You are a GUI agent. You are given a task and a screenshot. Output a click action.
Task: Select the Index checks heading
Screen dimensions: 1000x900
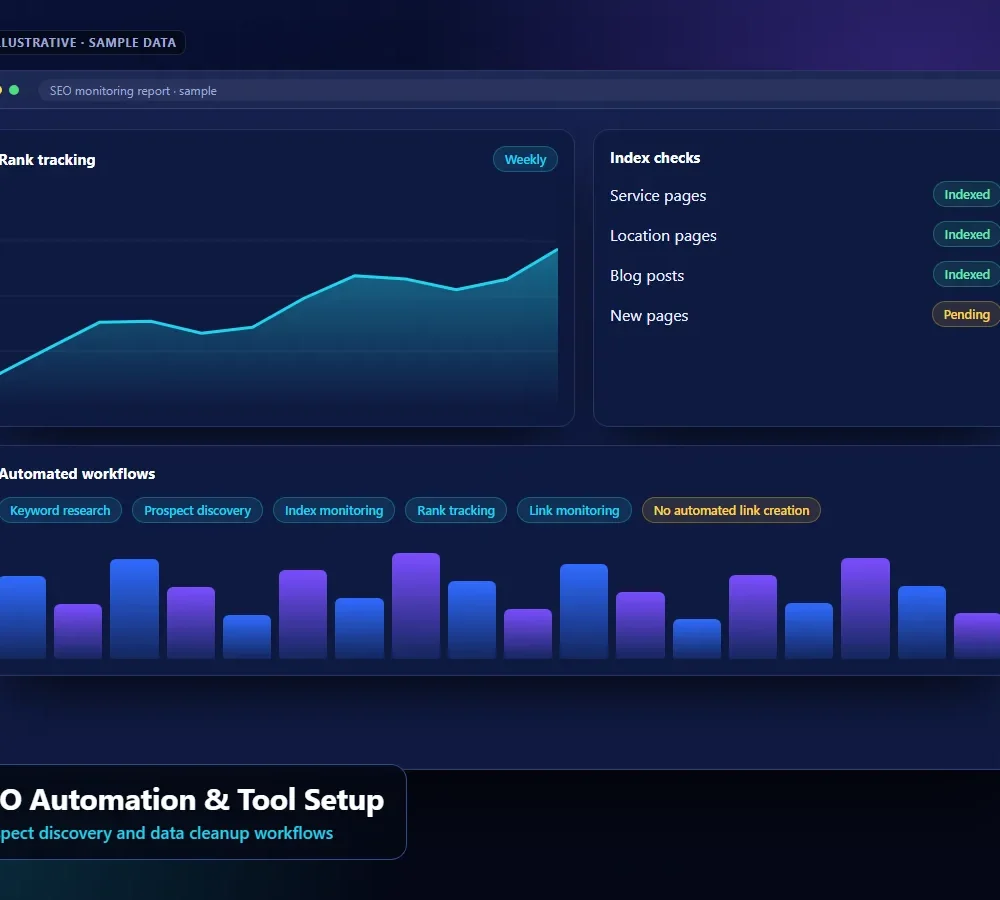click(x=655, y=158)
